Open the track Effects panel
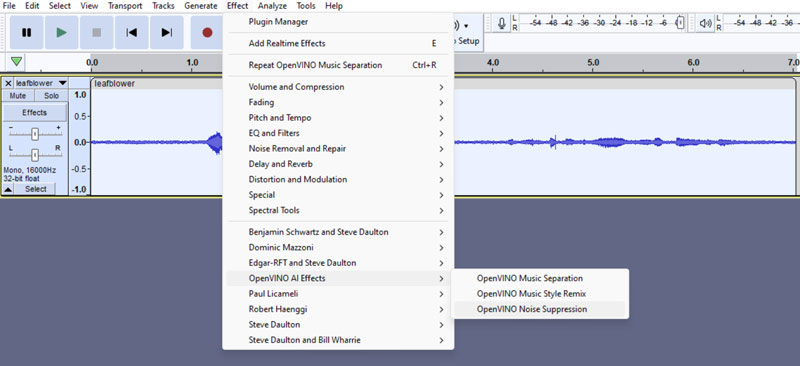 point(35,112)
